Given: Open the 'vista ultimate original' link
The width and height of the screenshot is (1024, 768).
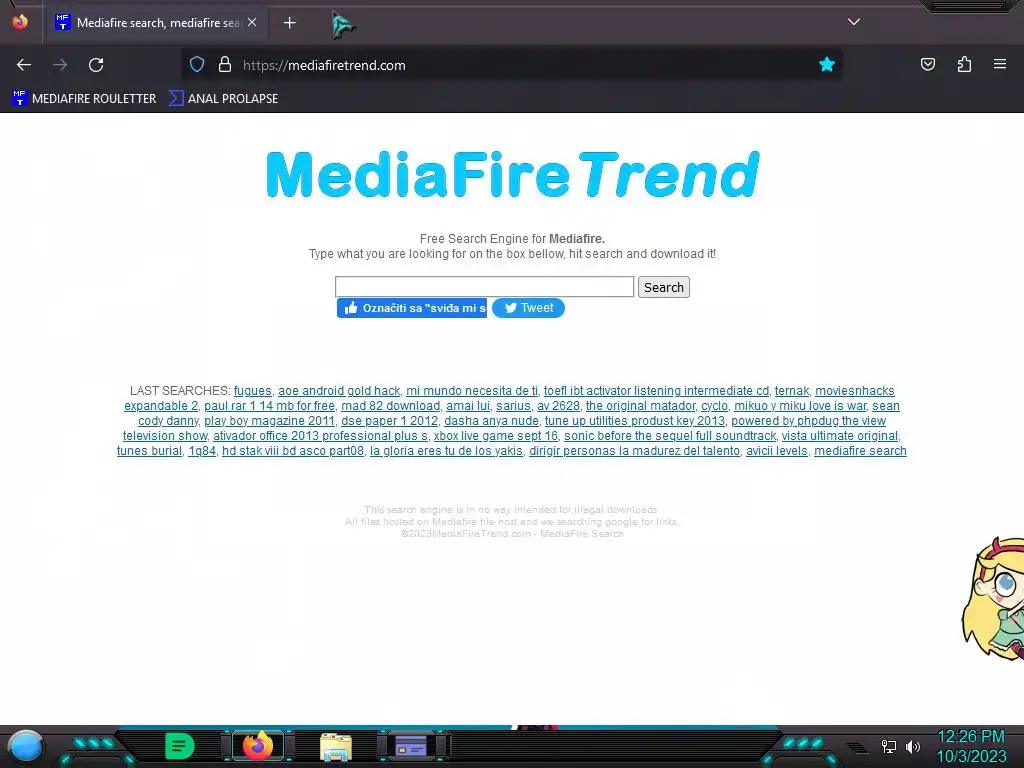Looking at the screenshot, I should (840, 436).
